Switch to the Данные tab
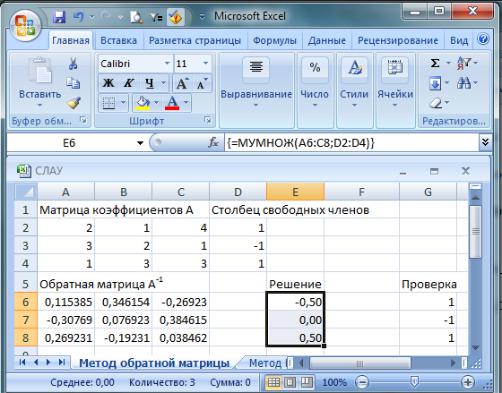 [x=327, y=40]
